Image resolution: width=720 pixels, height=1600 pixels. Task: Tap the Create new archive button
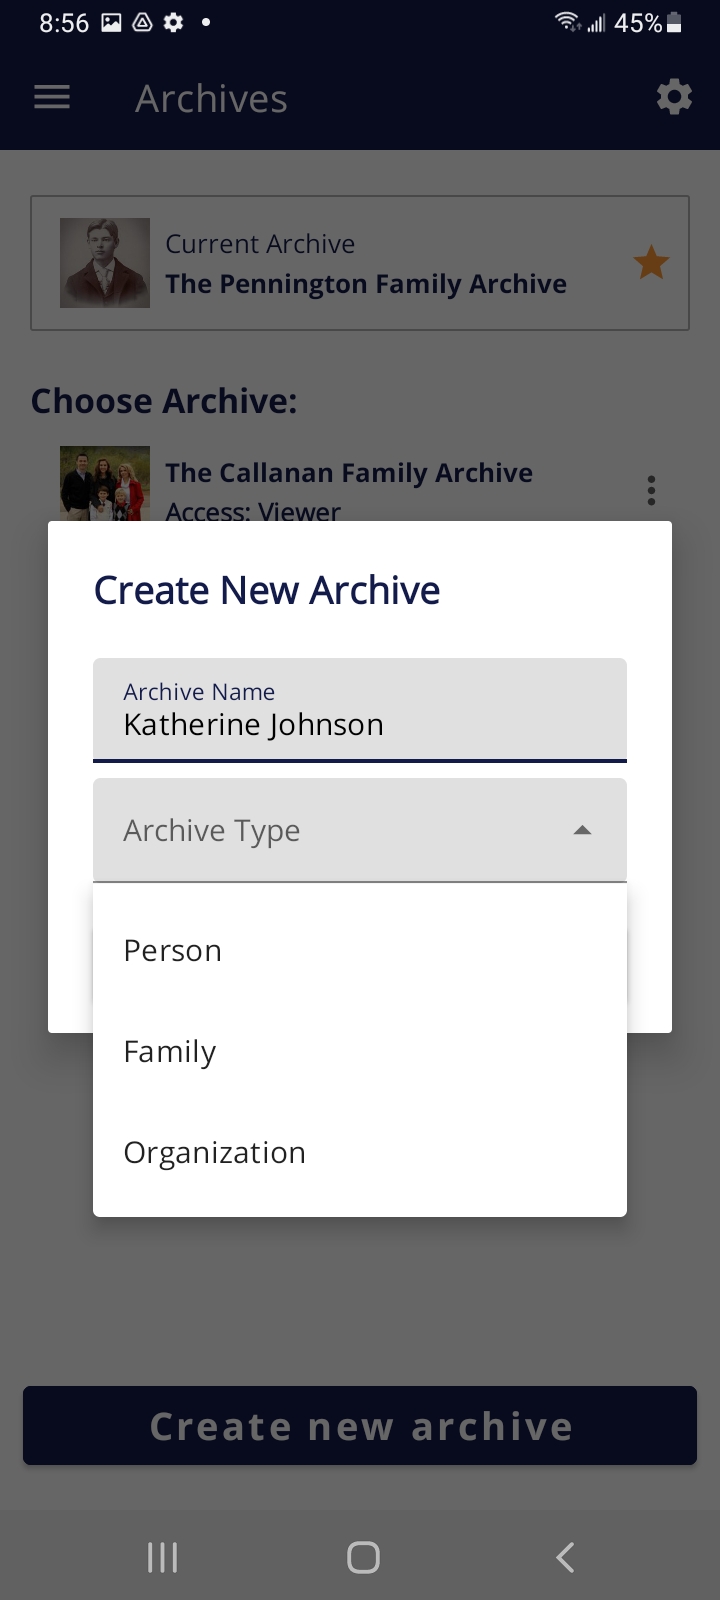360,1426
